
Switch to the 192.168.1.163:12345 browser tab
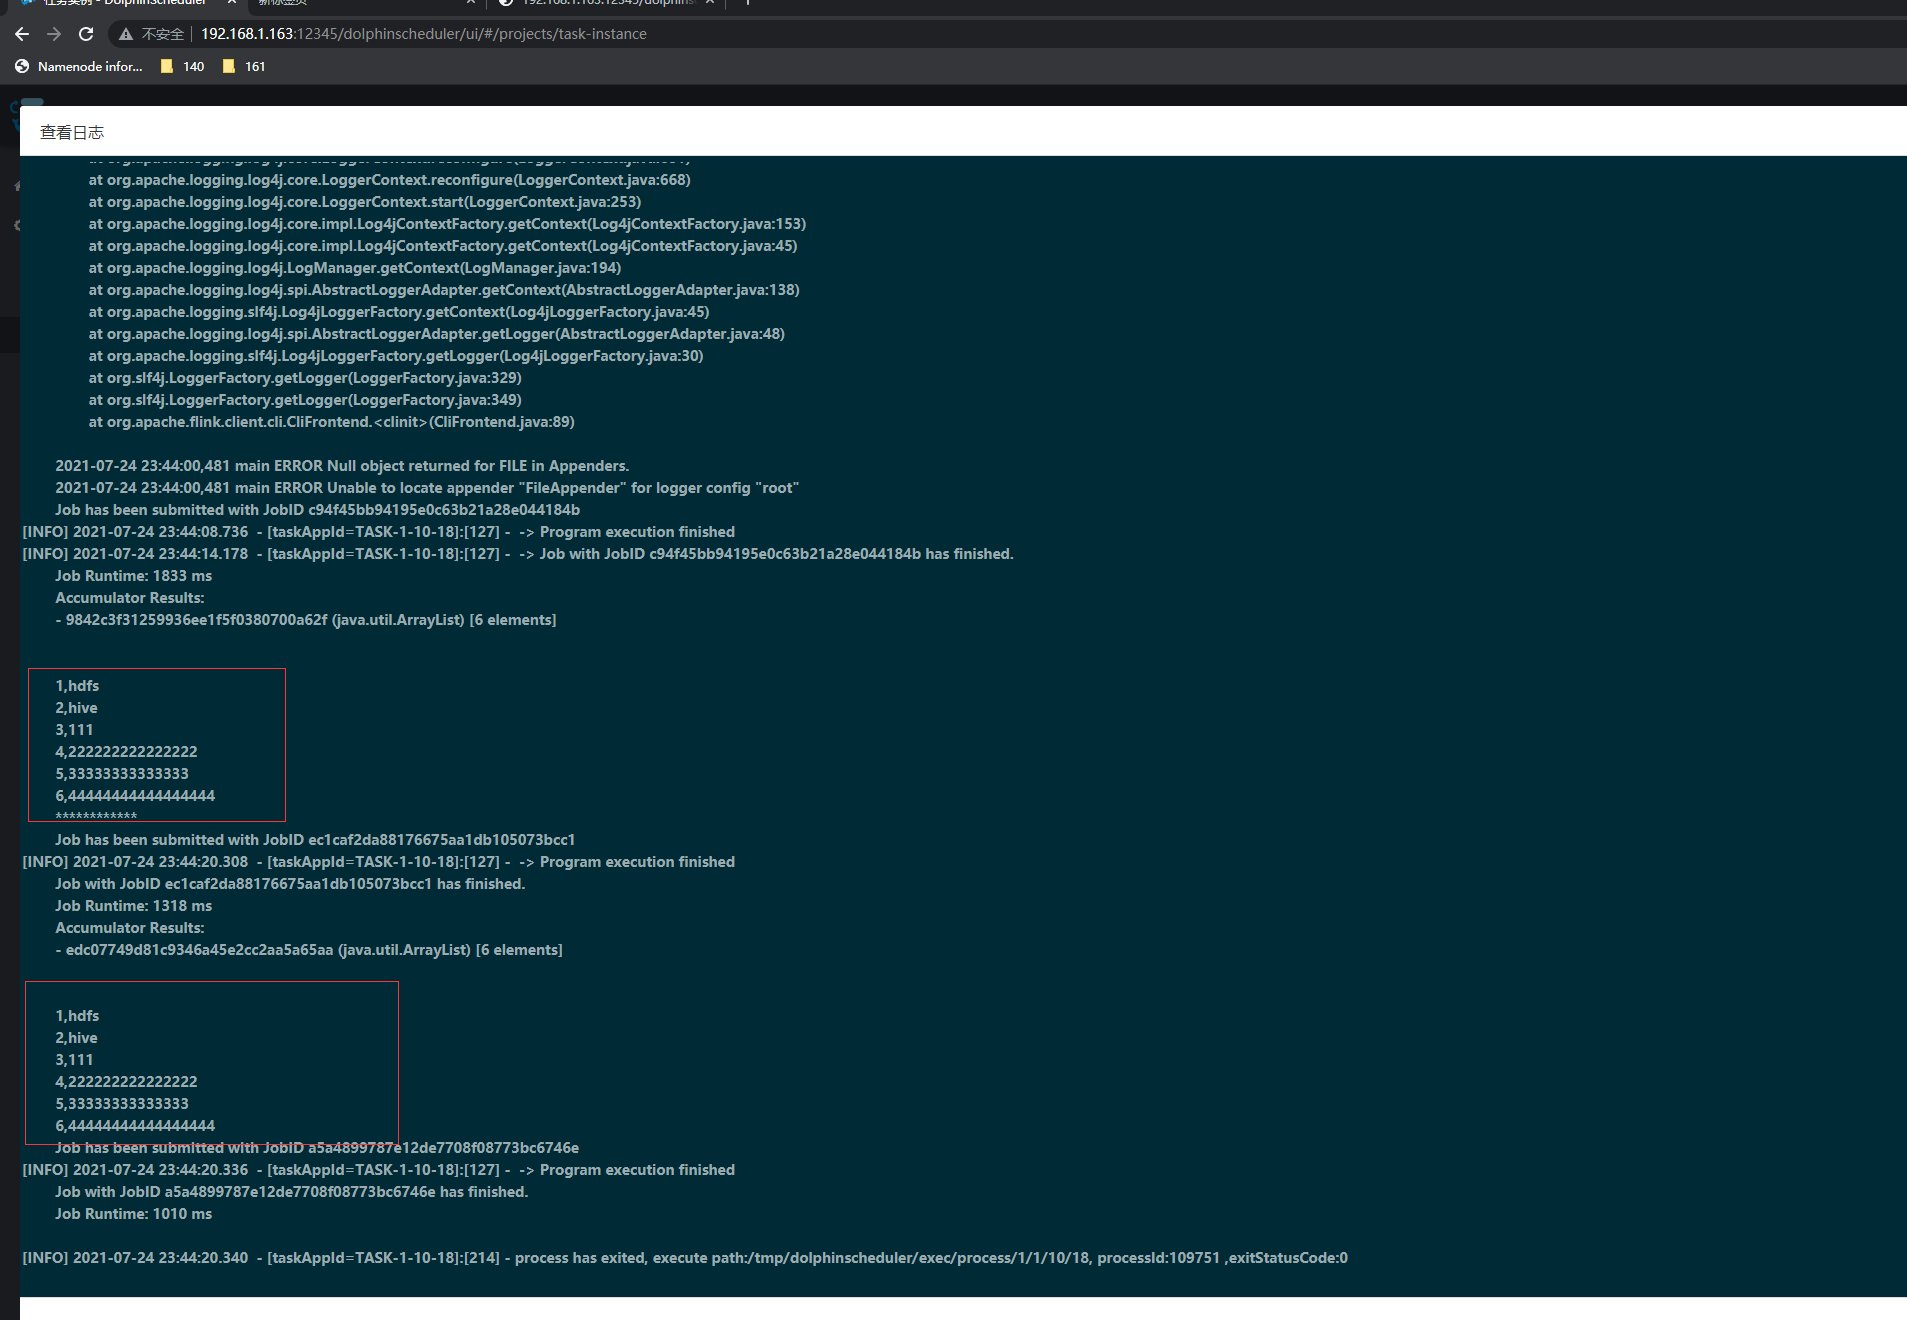tap(600, 3)
